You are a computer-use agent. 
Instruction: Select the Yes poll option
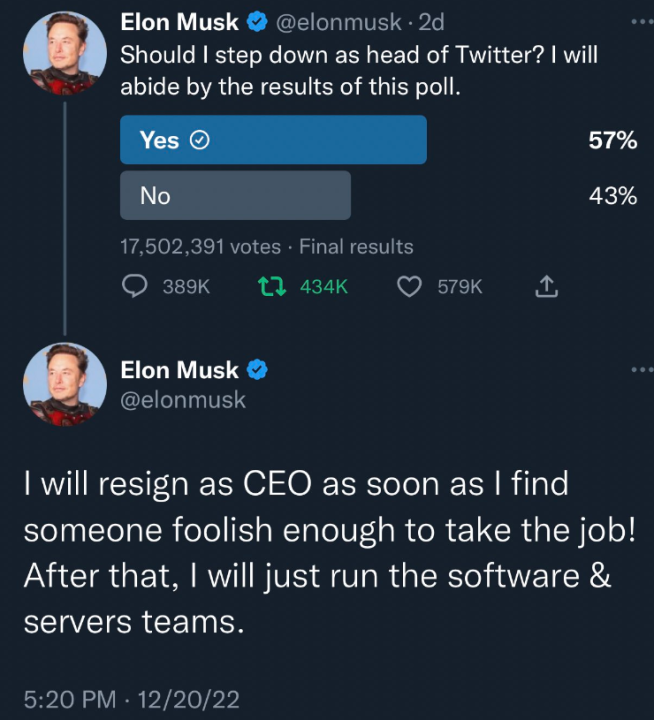coord(273,140)
